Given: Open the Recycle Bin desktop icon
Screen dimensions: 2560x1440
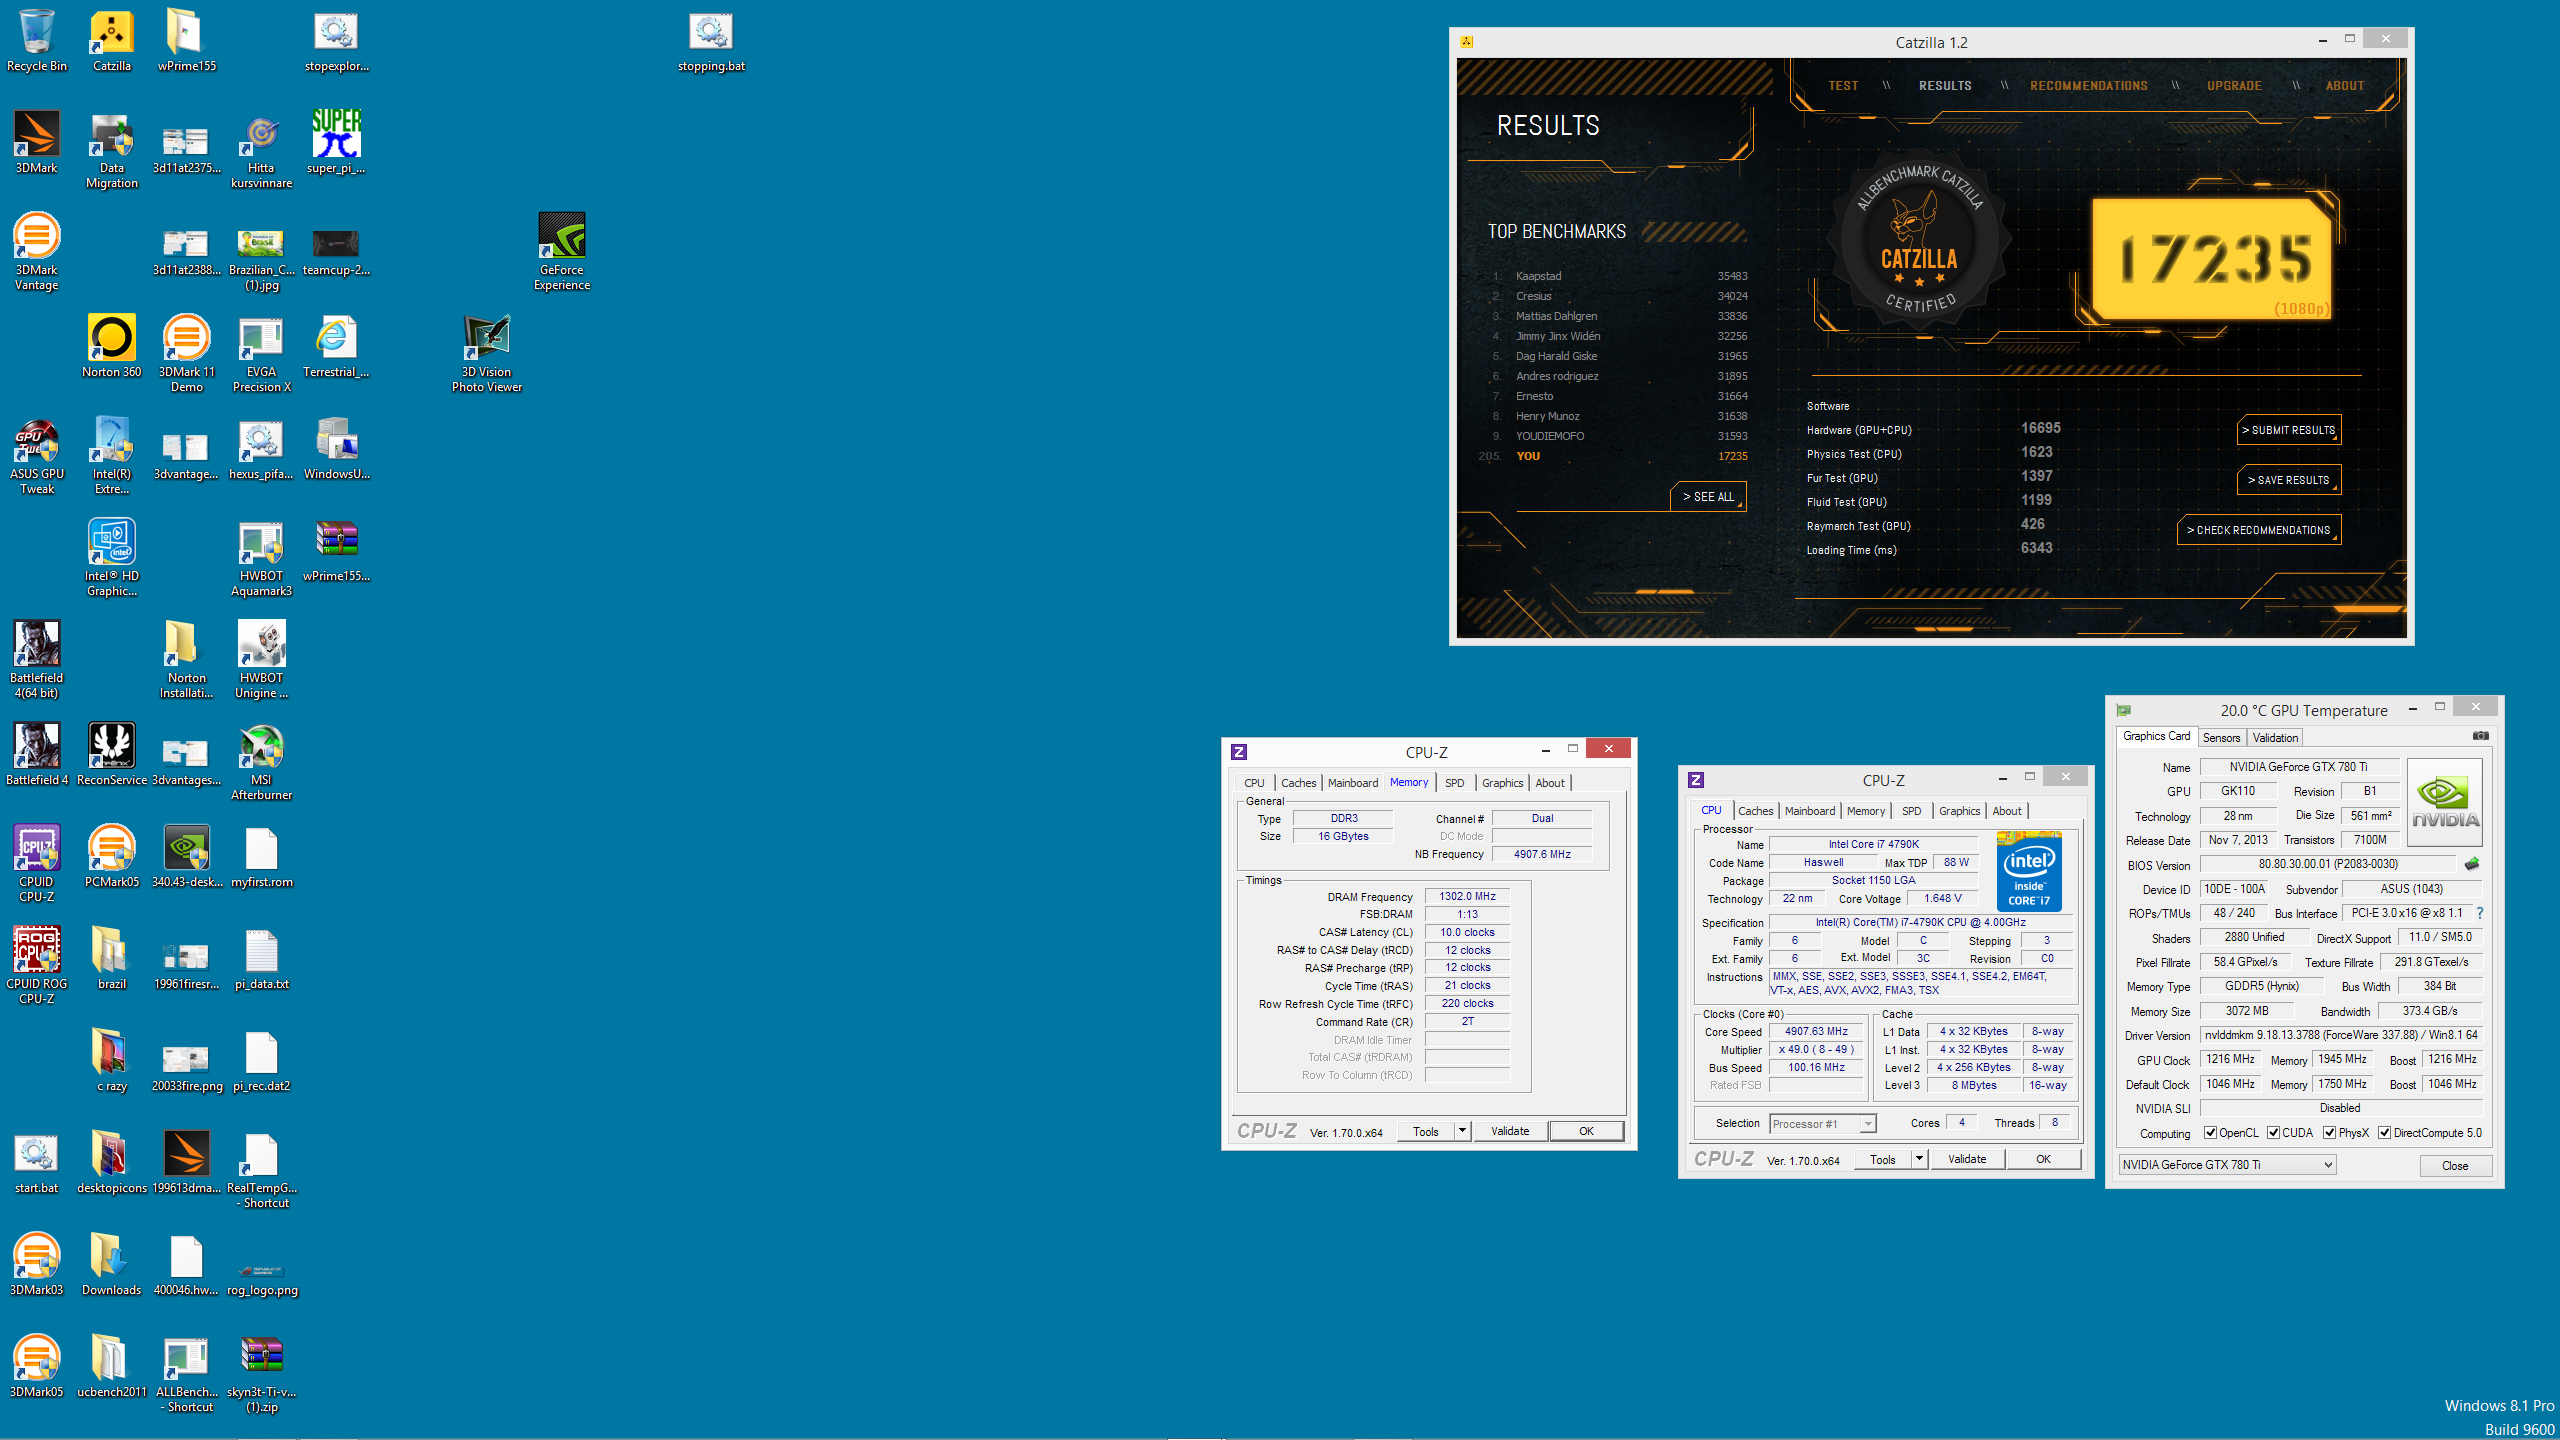Looking at the screenshot, I should point(37,40).
